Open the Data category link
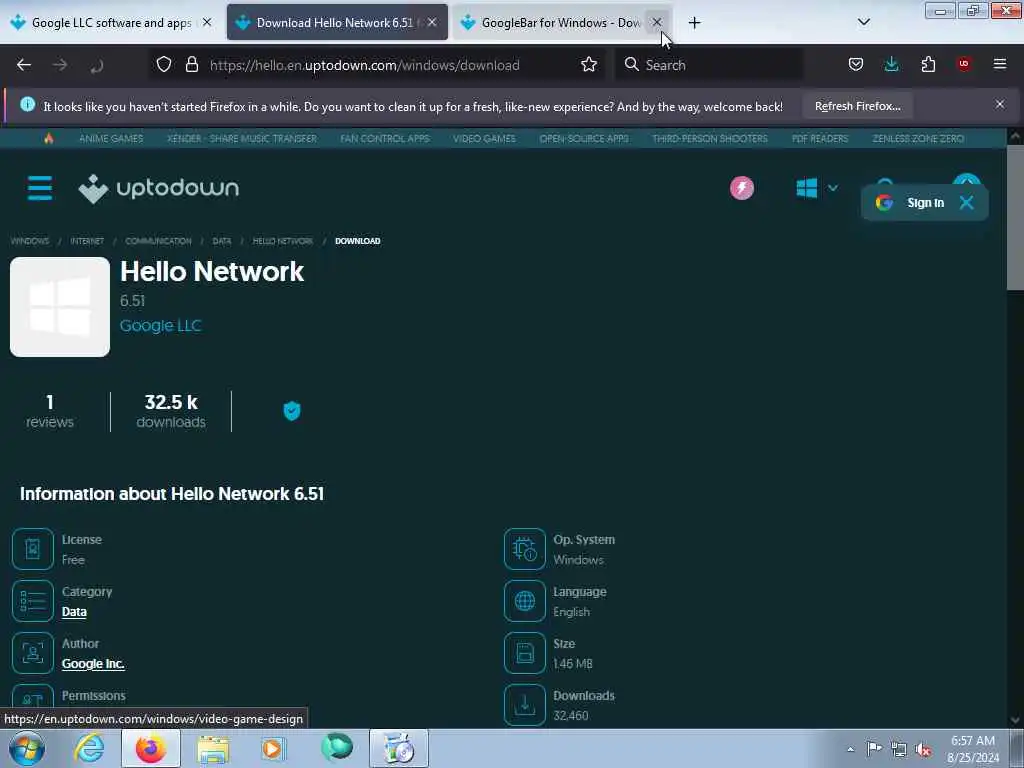The width and height of the screenshot is (1024, 768). tap(74, 612)
